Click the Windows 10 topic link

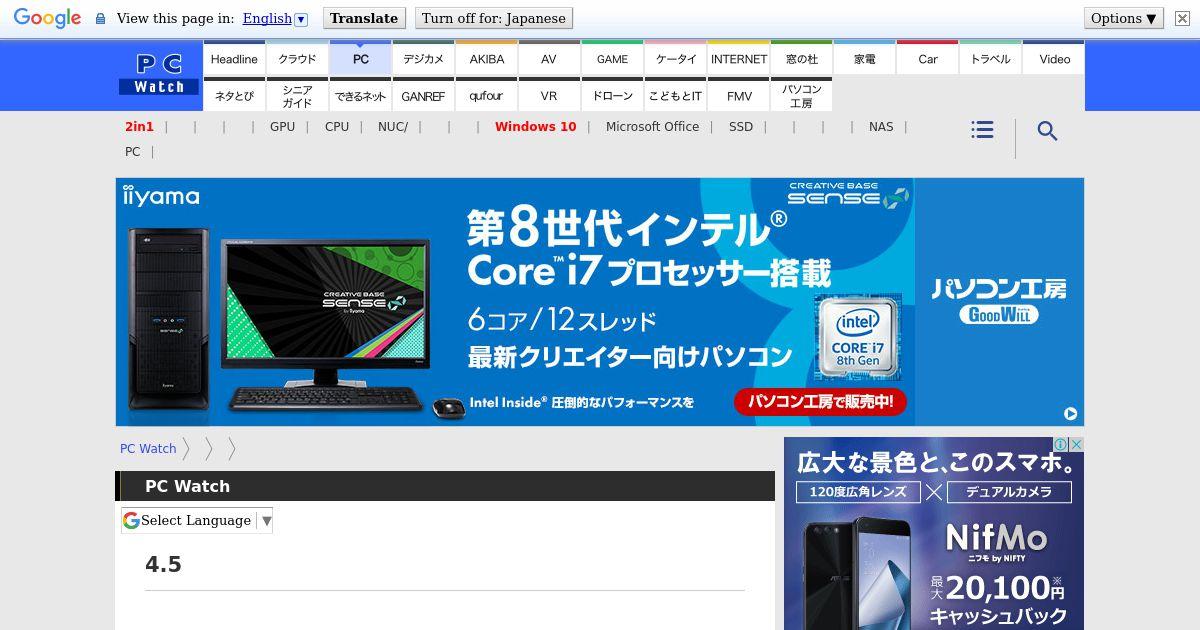pos(535,126)
